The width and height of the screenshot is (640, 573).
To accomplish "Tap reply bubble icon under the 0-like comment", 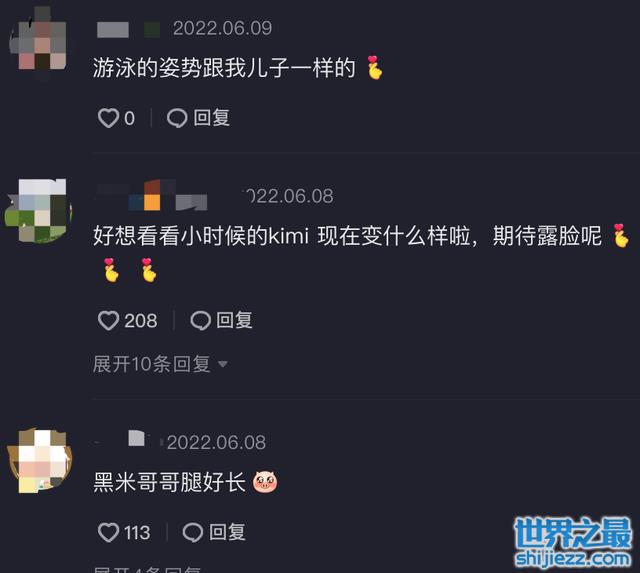I will point(177,118).
